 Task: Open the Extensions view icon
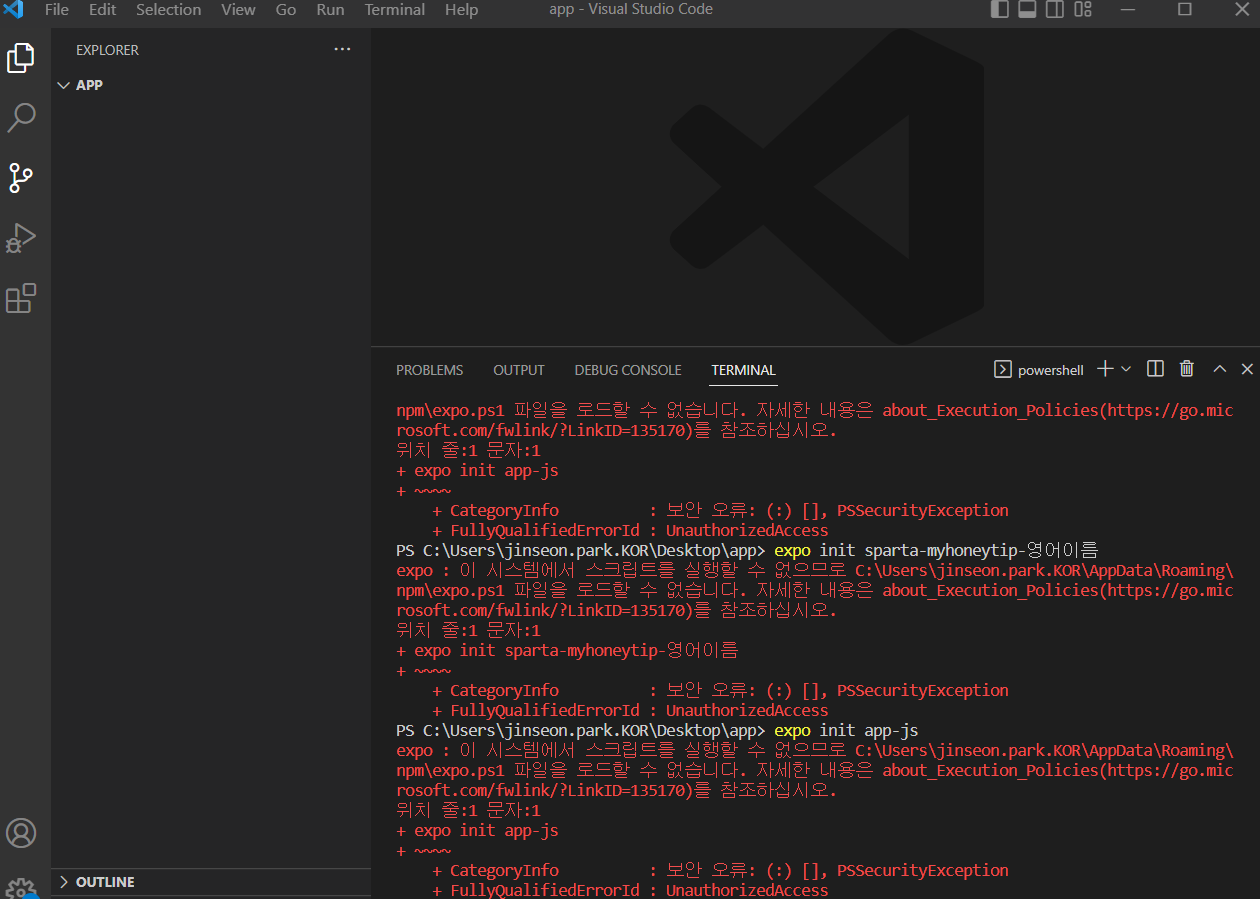point(21,298)
